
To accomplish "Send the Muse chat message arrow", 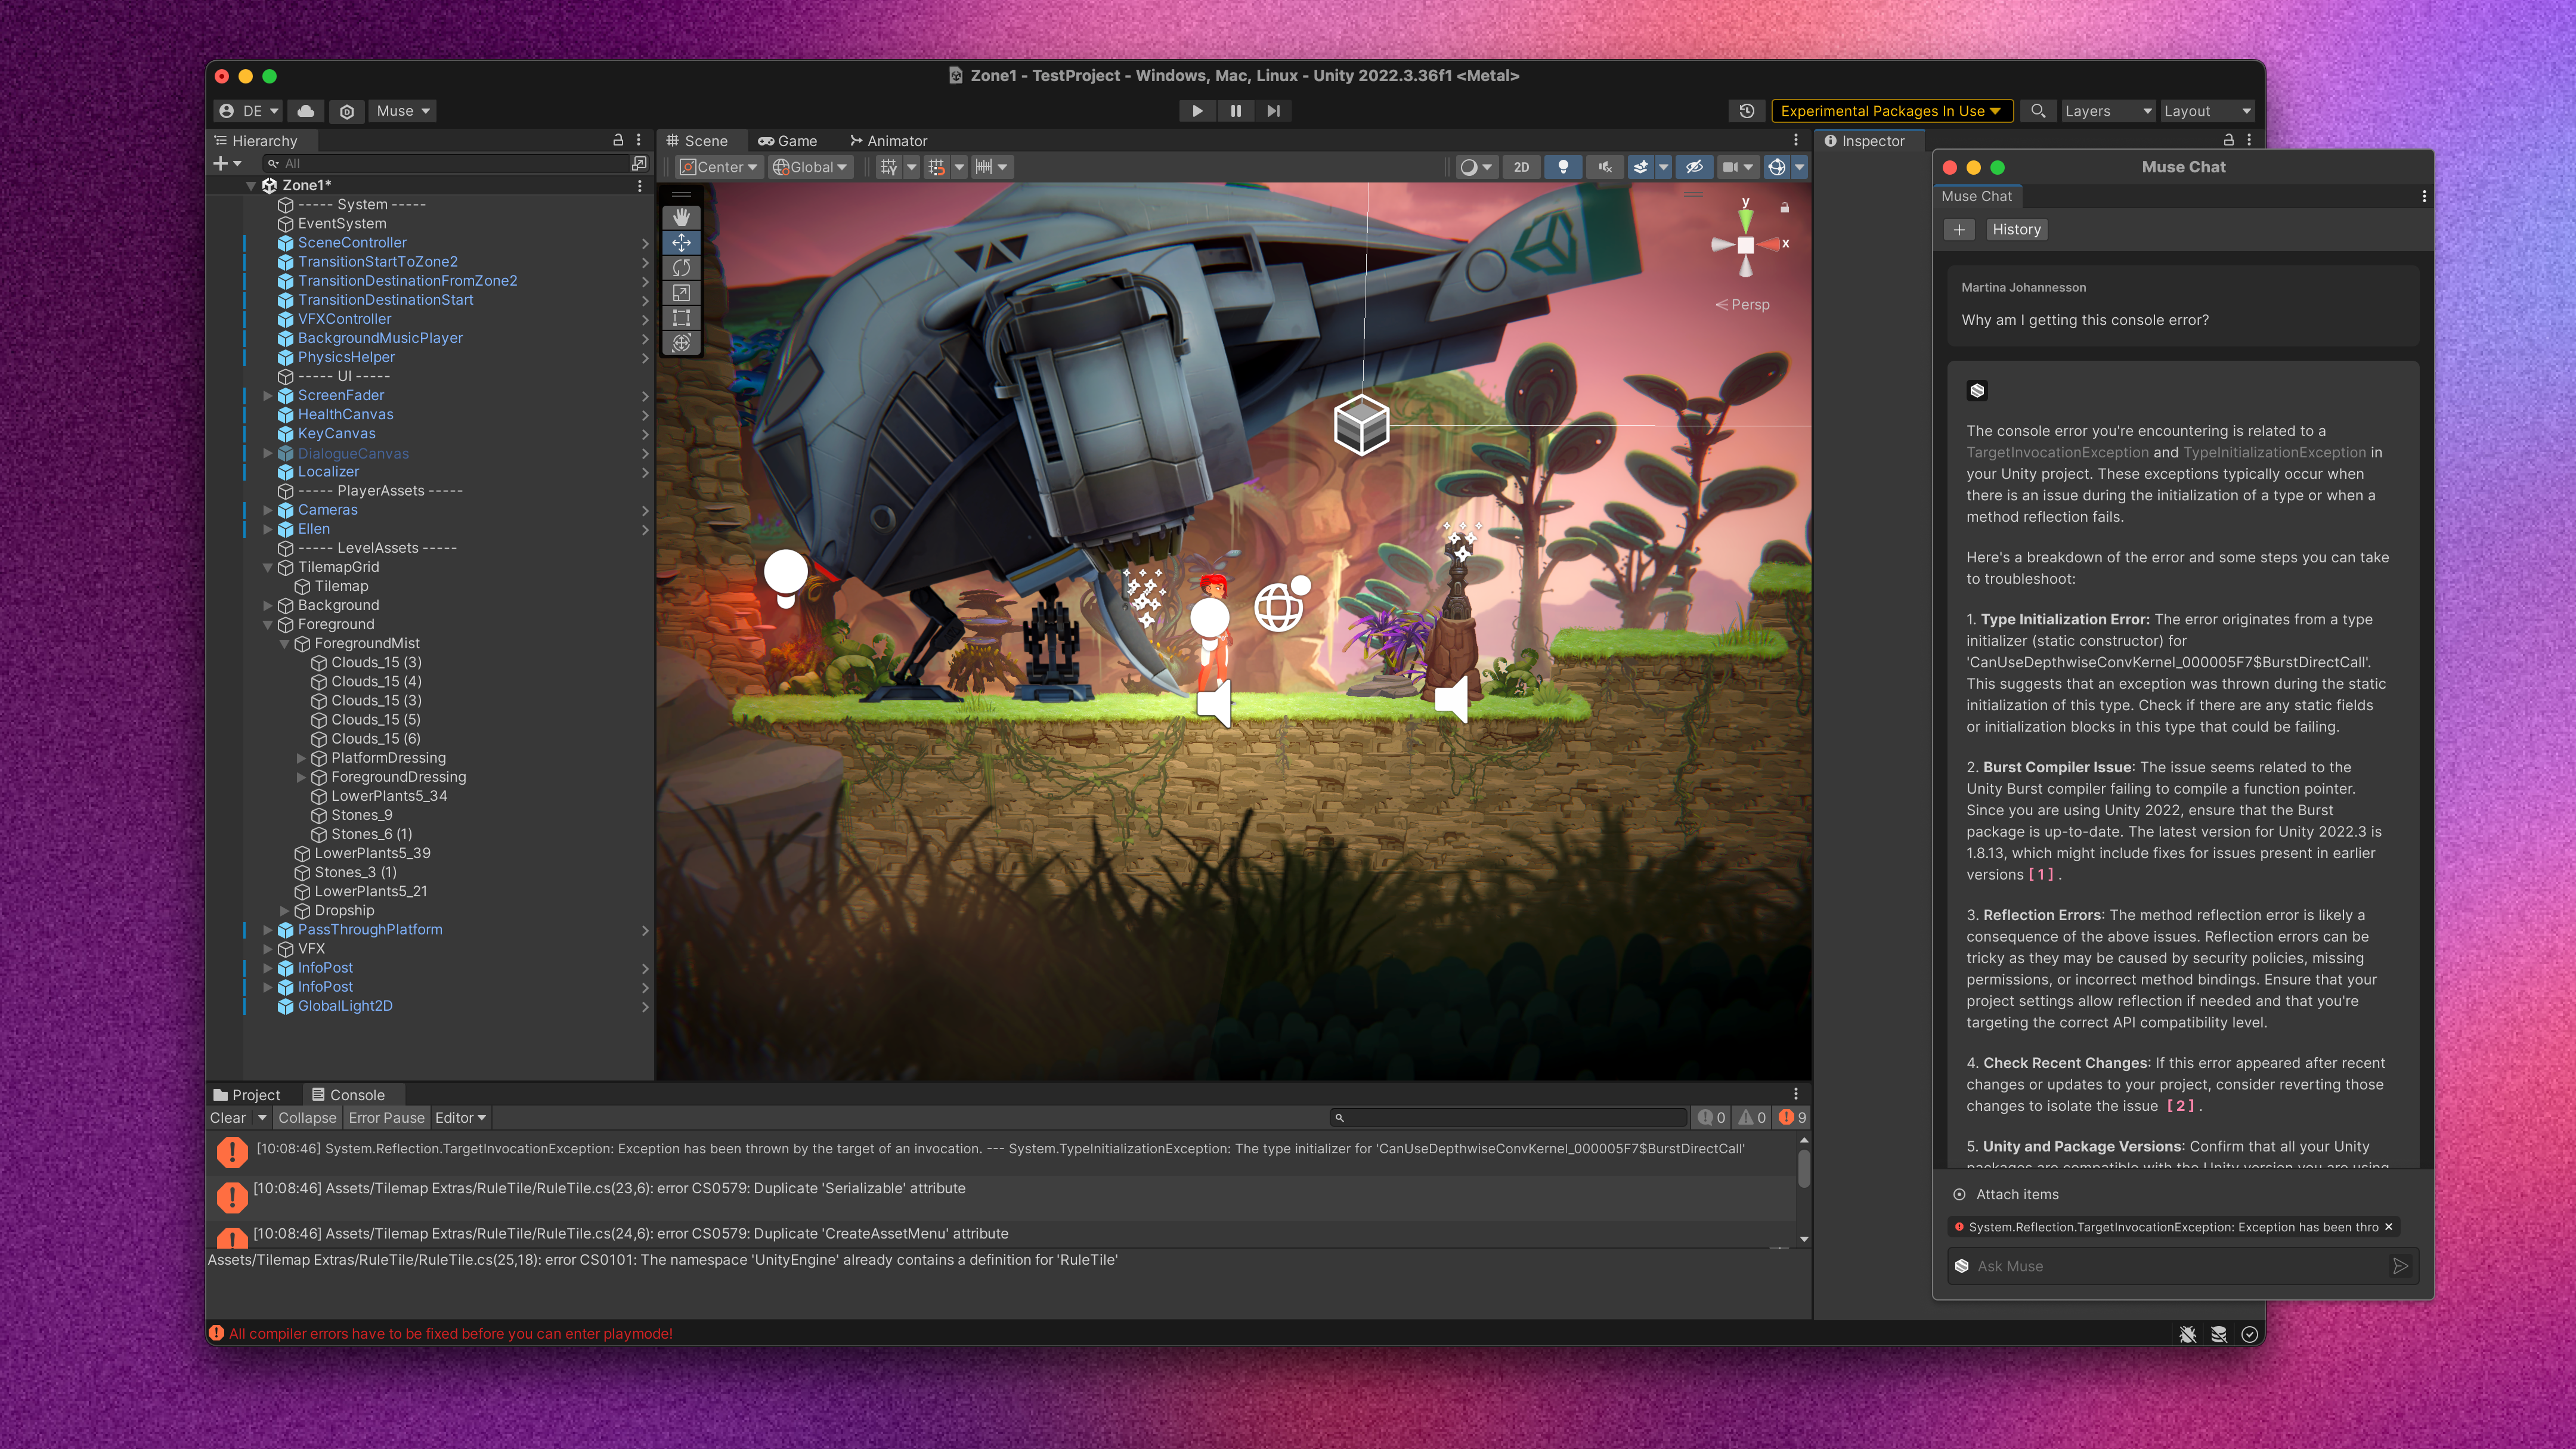I will pos(2399,1266).
